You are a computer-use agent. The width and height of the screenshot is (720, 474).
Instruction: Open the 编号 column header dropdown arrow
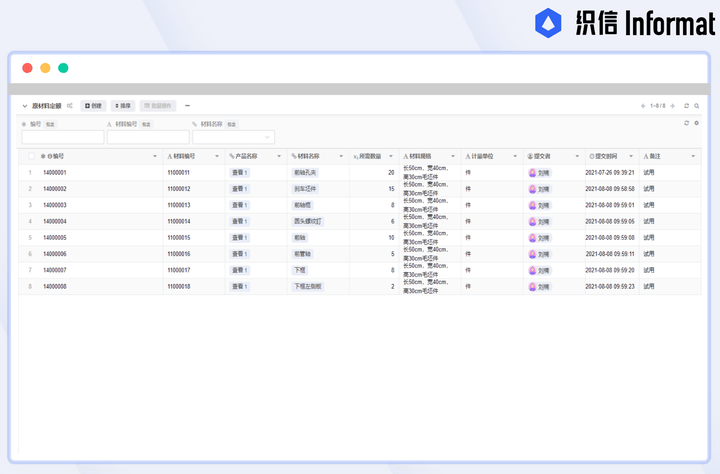[x=155, y=157]
